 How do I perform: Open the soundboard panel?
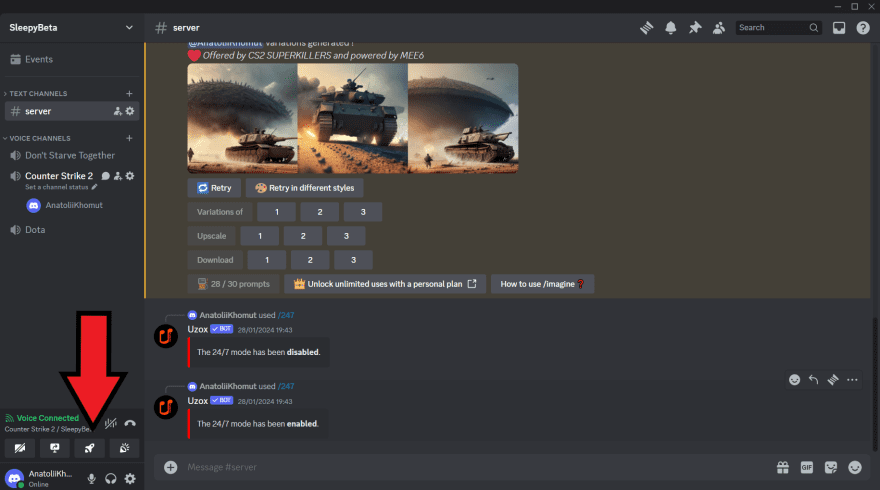pyautogui.click(x=124, y=448)
